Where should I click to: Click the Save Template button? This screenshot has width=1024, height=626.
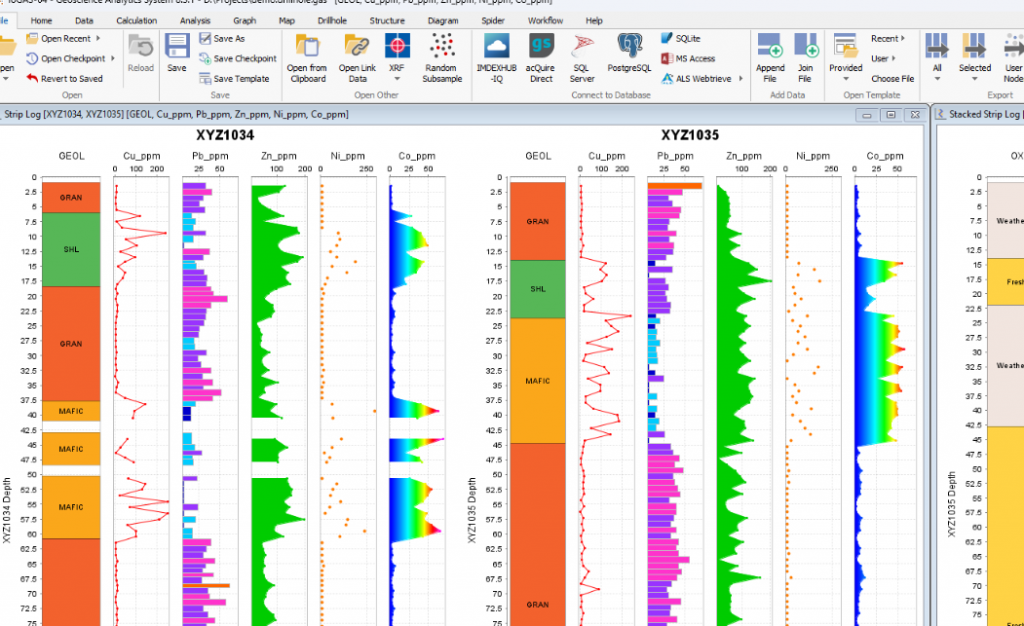pyautogui.click(x=234, y=79)
